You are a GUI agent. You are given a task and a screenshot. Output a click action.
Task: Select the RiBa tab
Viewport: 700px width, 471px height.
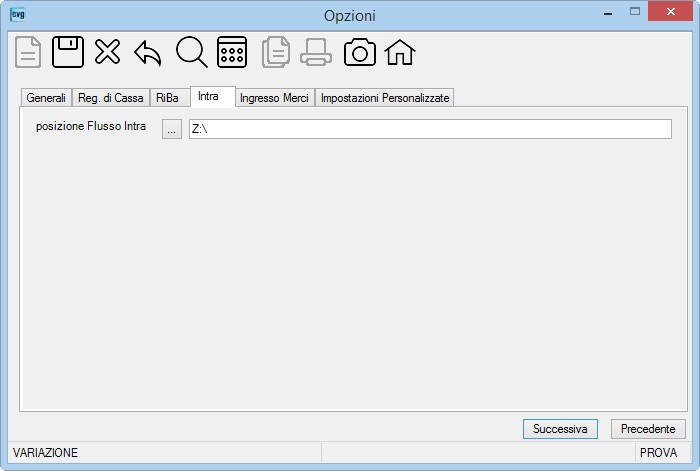167,98
